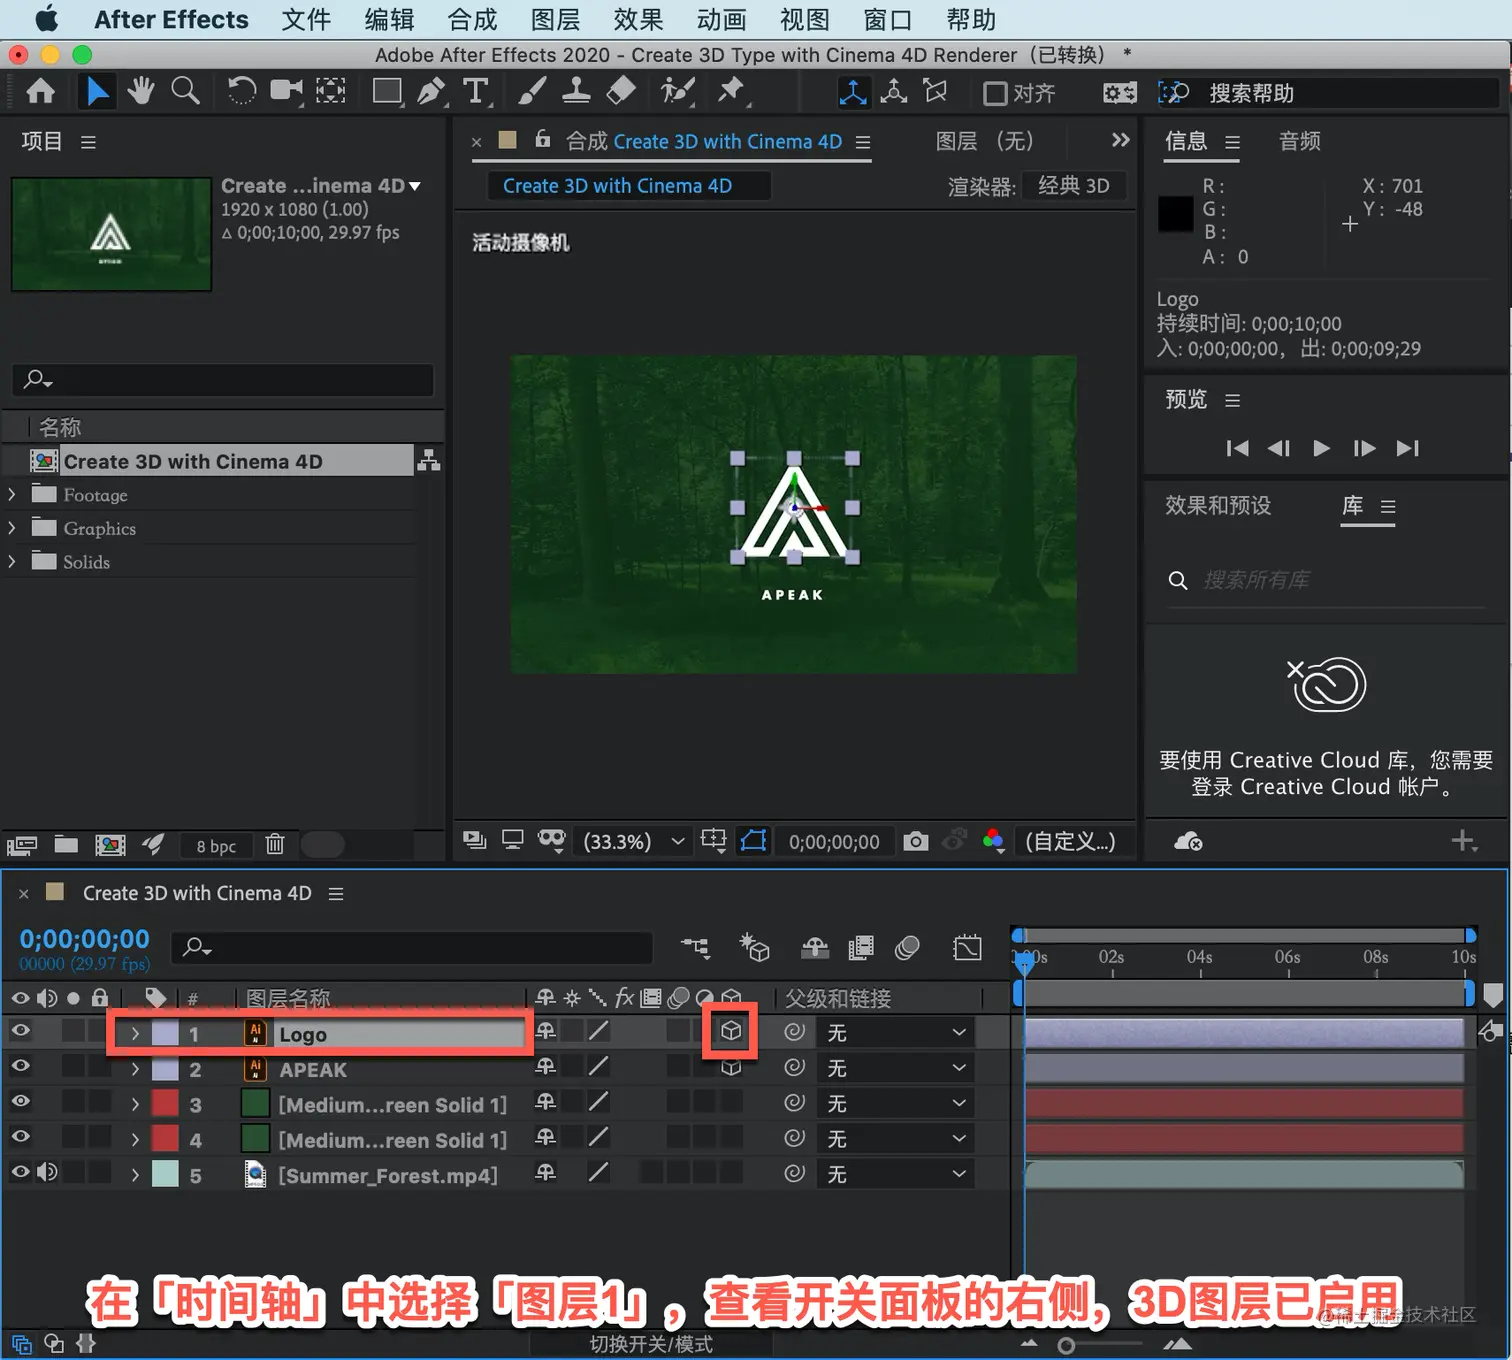
Task: Click the timeline zoom slider handle
Action: click(1066, 1346)
